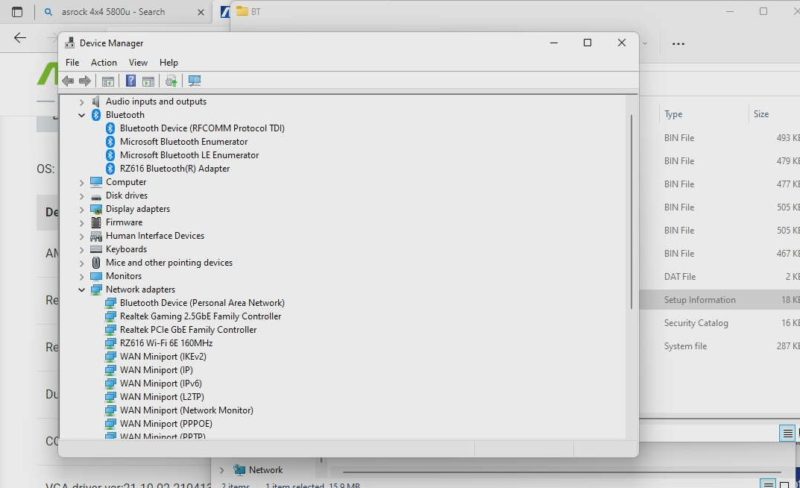Click the Human Interface Devices icon

point(96,236)
